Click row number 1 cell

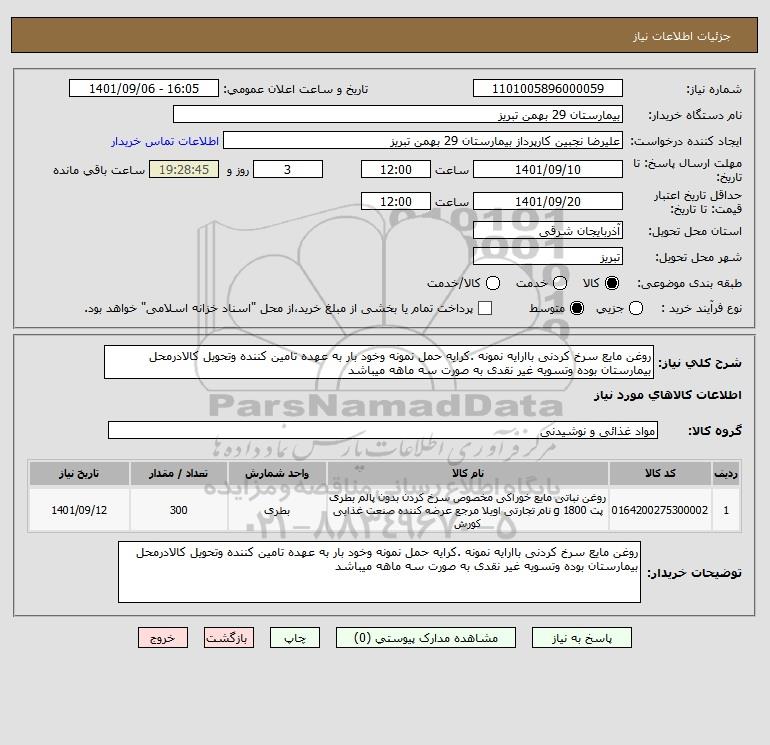(726, 510)
